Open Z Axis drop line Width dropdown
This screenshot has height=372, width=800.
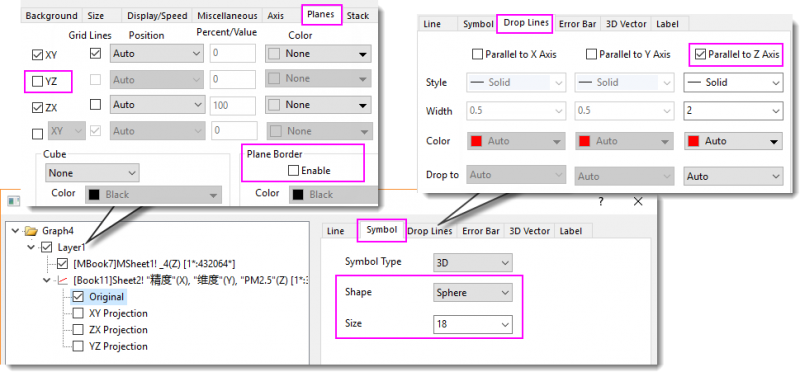coord(733,110)
